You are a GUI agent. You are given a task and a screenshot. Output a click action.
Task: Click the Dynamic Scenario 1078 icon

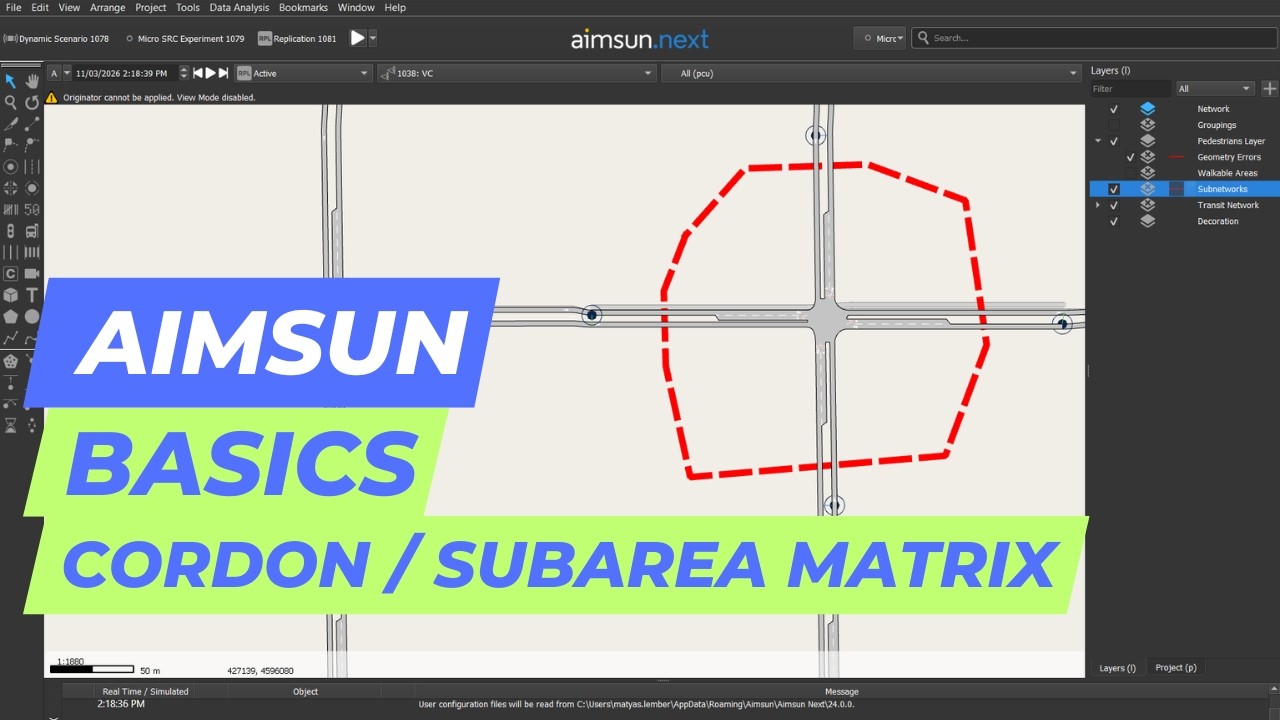click(10, 38)
